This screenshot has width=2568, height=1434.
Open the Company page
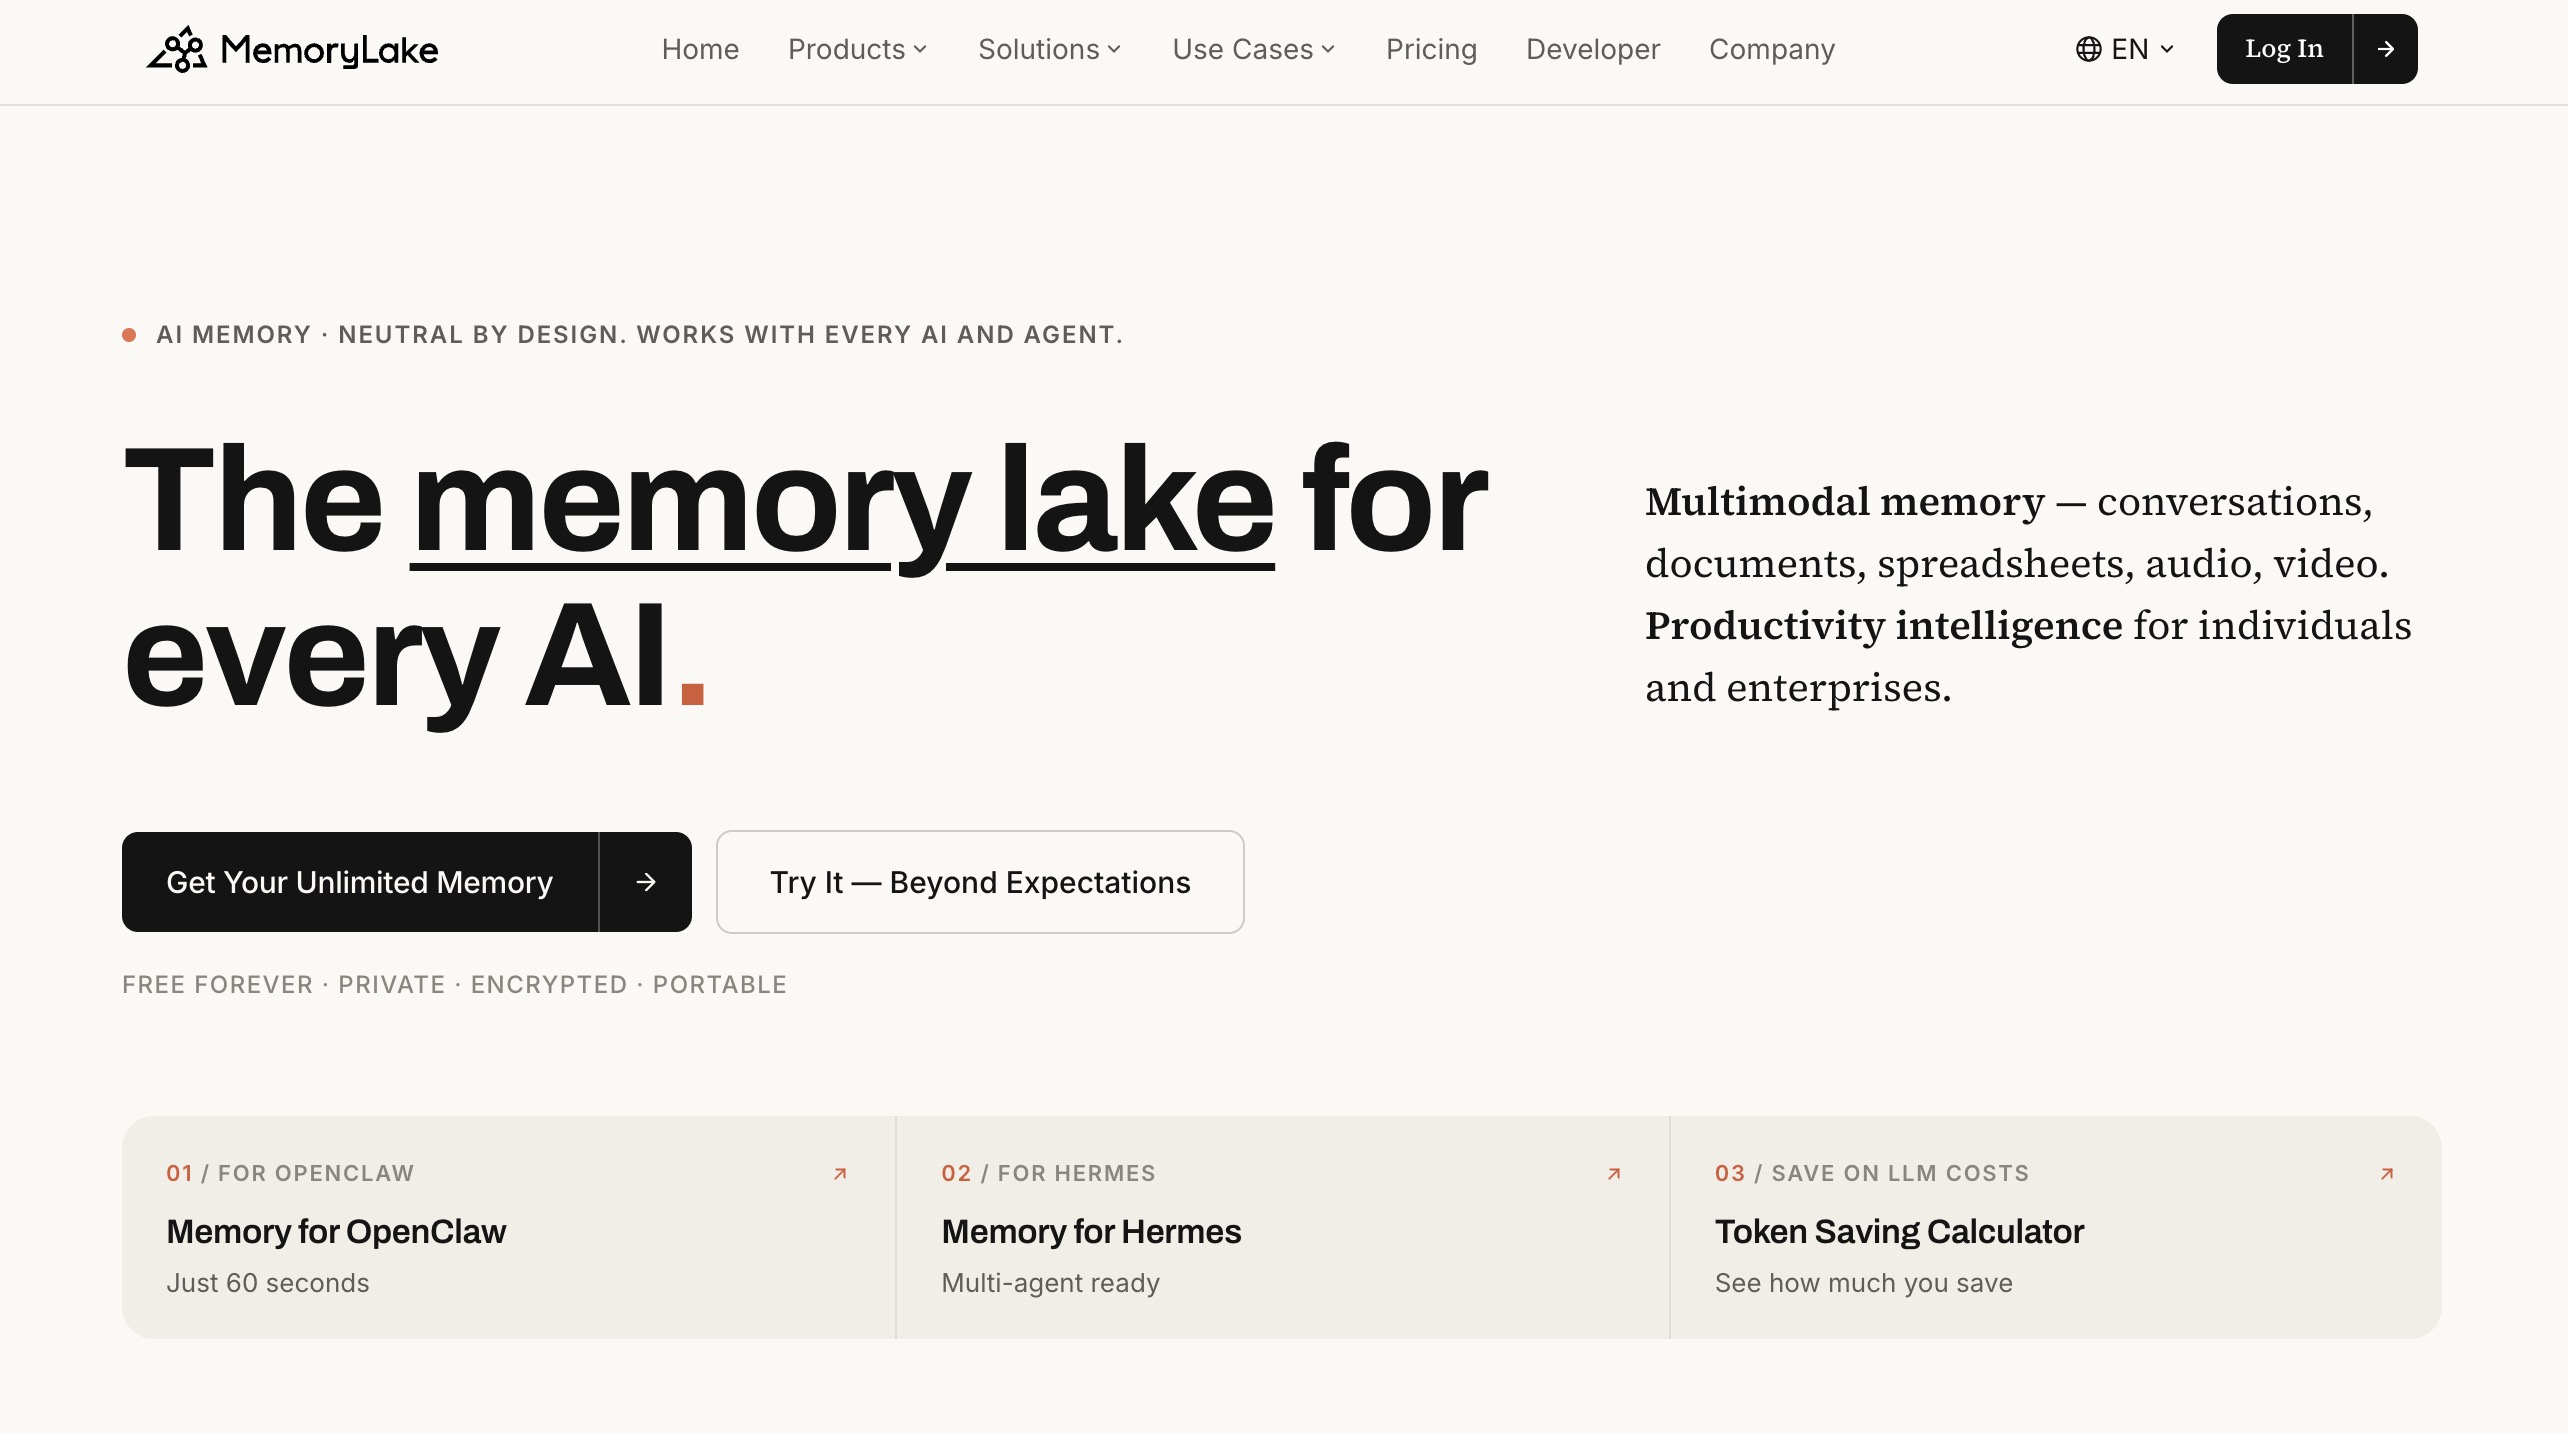1772,49
